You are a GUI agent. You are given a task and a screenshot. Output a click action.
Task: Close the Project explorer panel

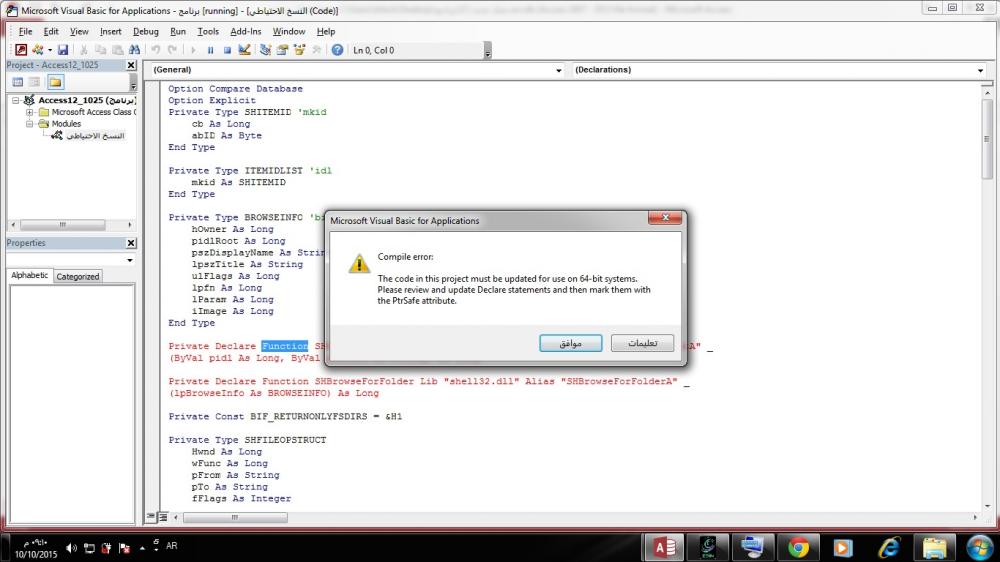tap(131, 65)
